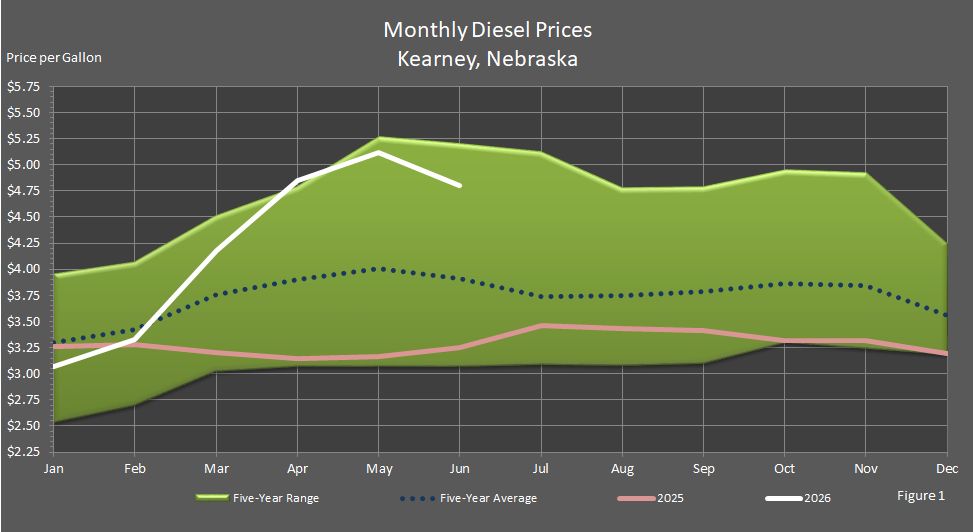Click the Sep month label
The image size is (973, 532).
click(x=704, y=469)
